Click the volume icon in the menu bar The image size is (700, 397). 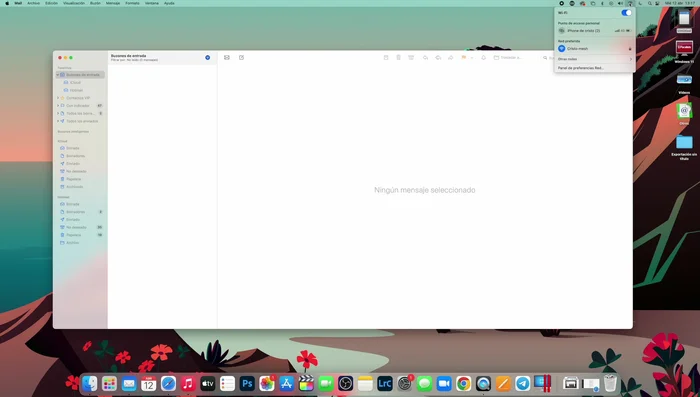point(620,3)
